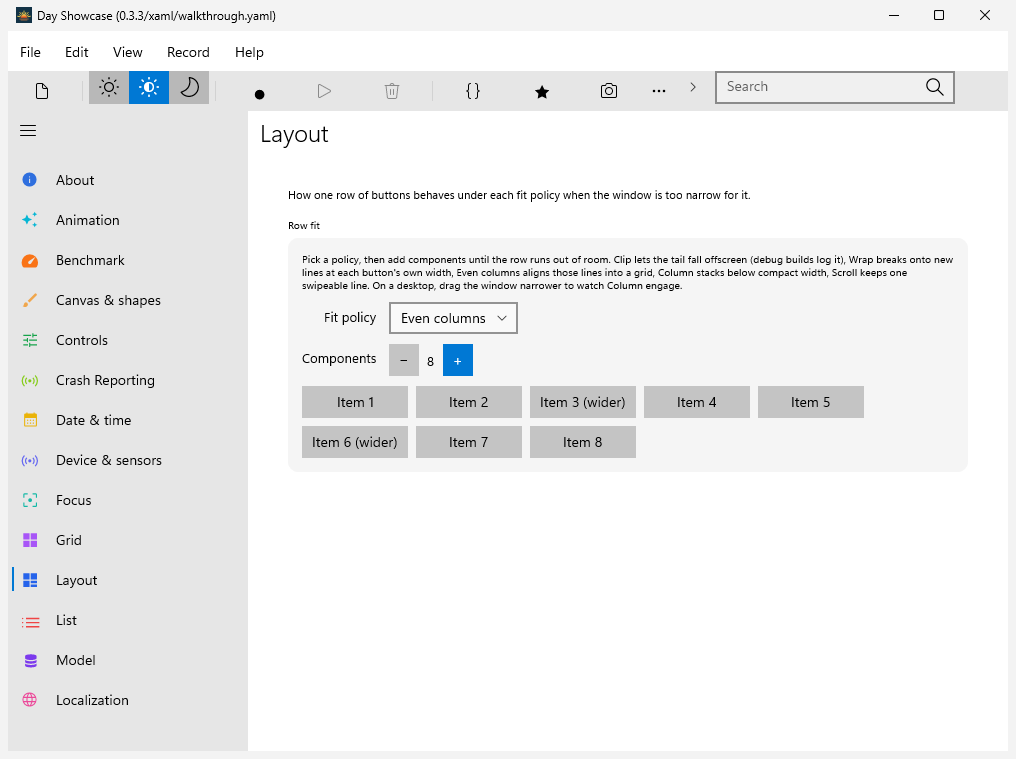The height and width of the screenshot is (759, 1016).
Task: Open the curly braces code icon
Action: [x=473, y=91]
